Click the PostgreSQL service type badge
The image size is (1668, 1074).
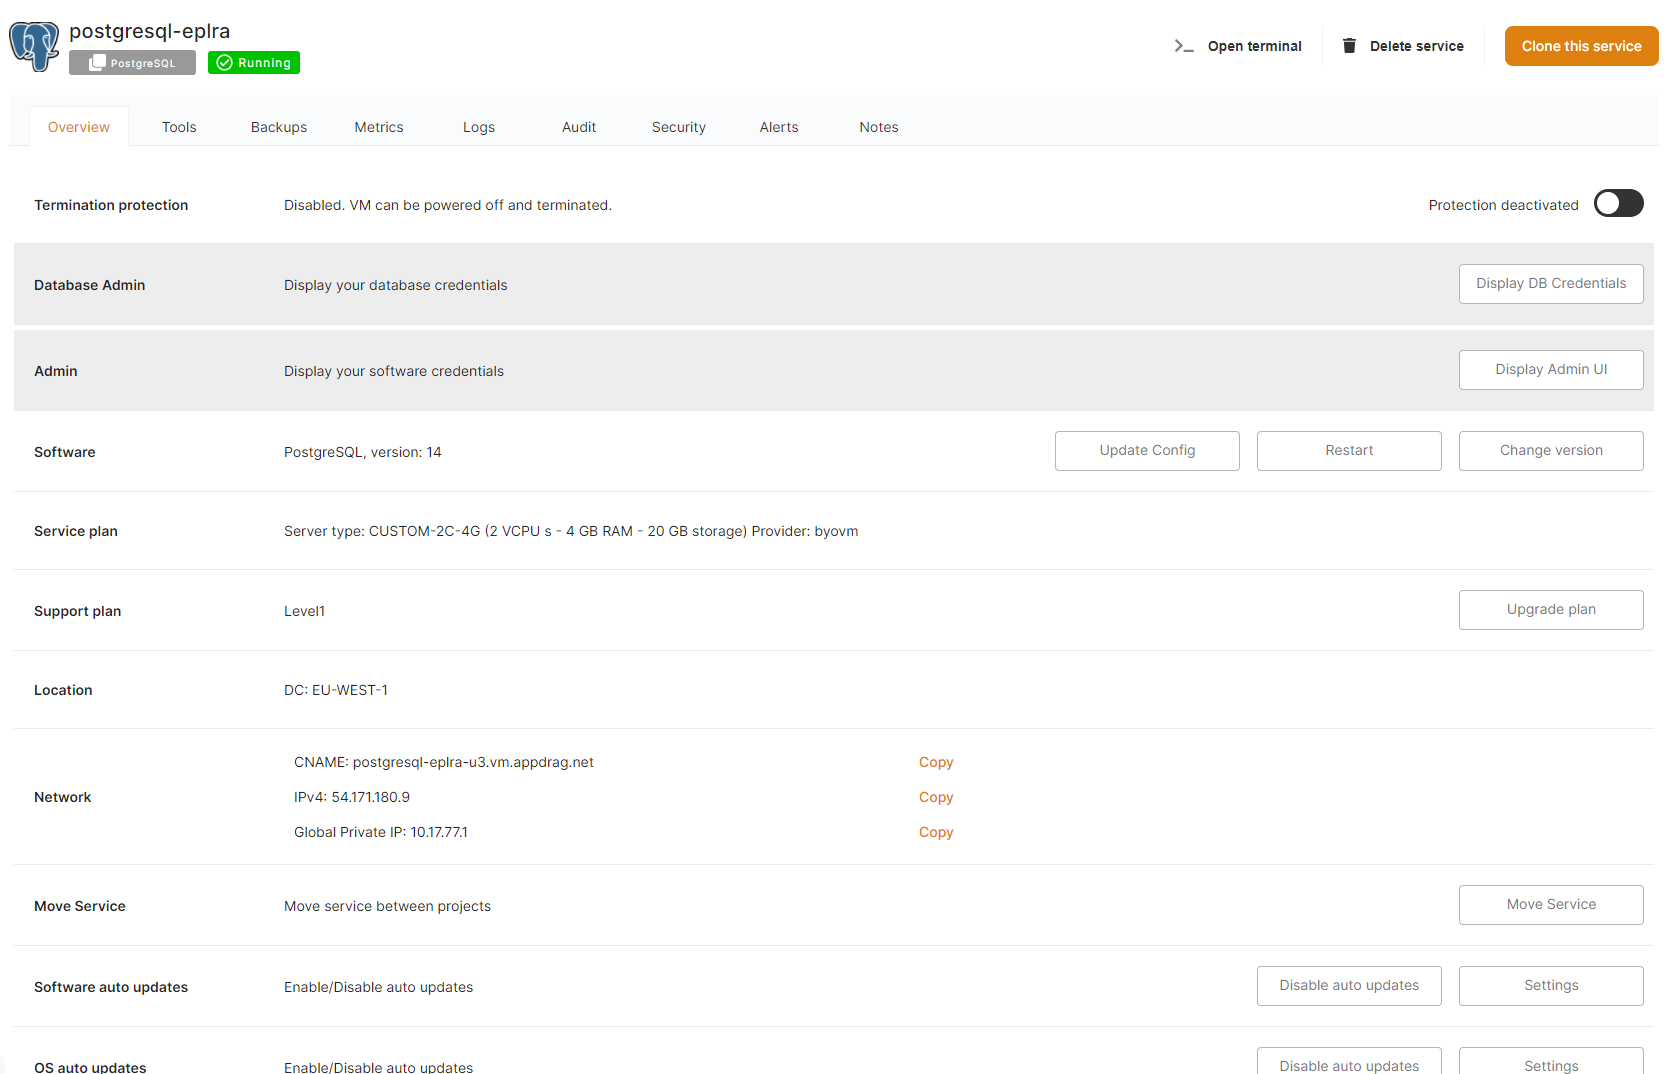132,63
